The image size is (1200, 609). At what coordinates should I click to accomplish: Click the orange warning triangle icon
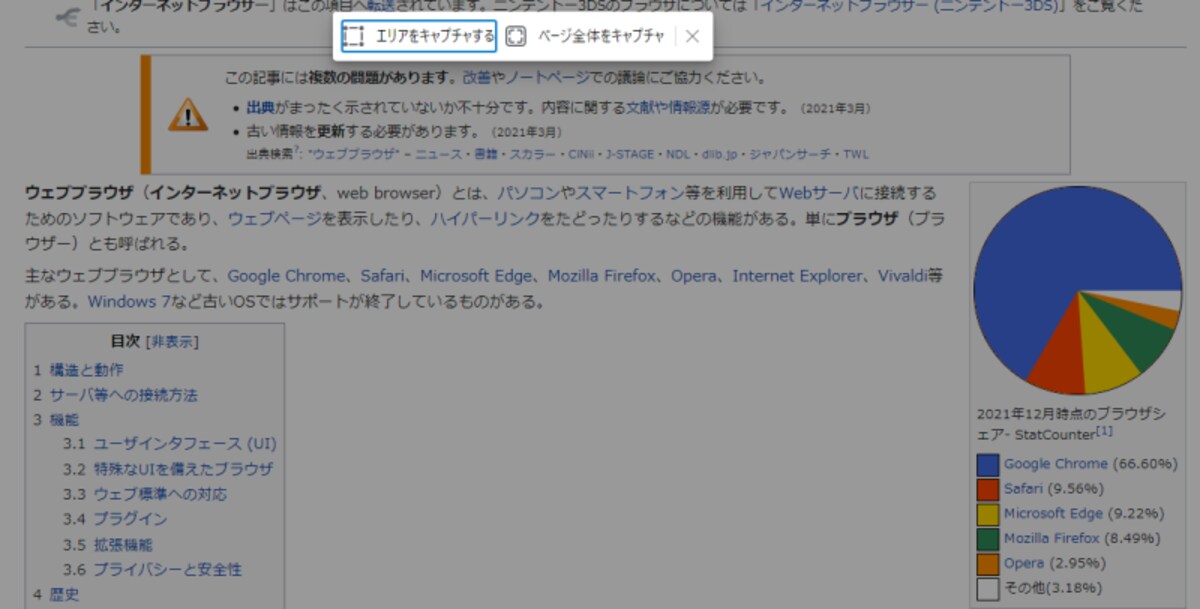tap(188, 115)
